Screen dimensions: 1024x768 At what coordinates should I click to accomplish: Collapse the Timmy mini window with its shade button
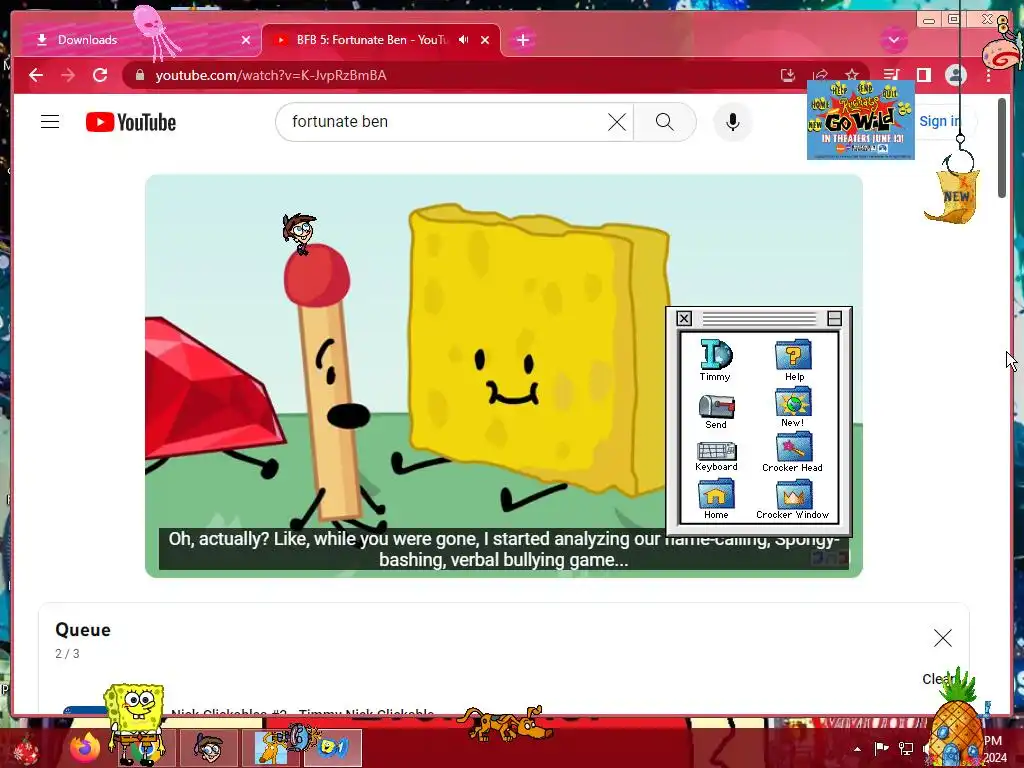835,318
